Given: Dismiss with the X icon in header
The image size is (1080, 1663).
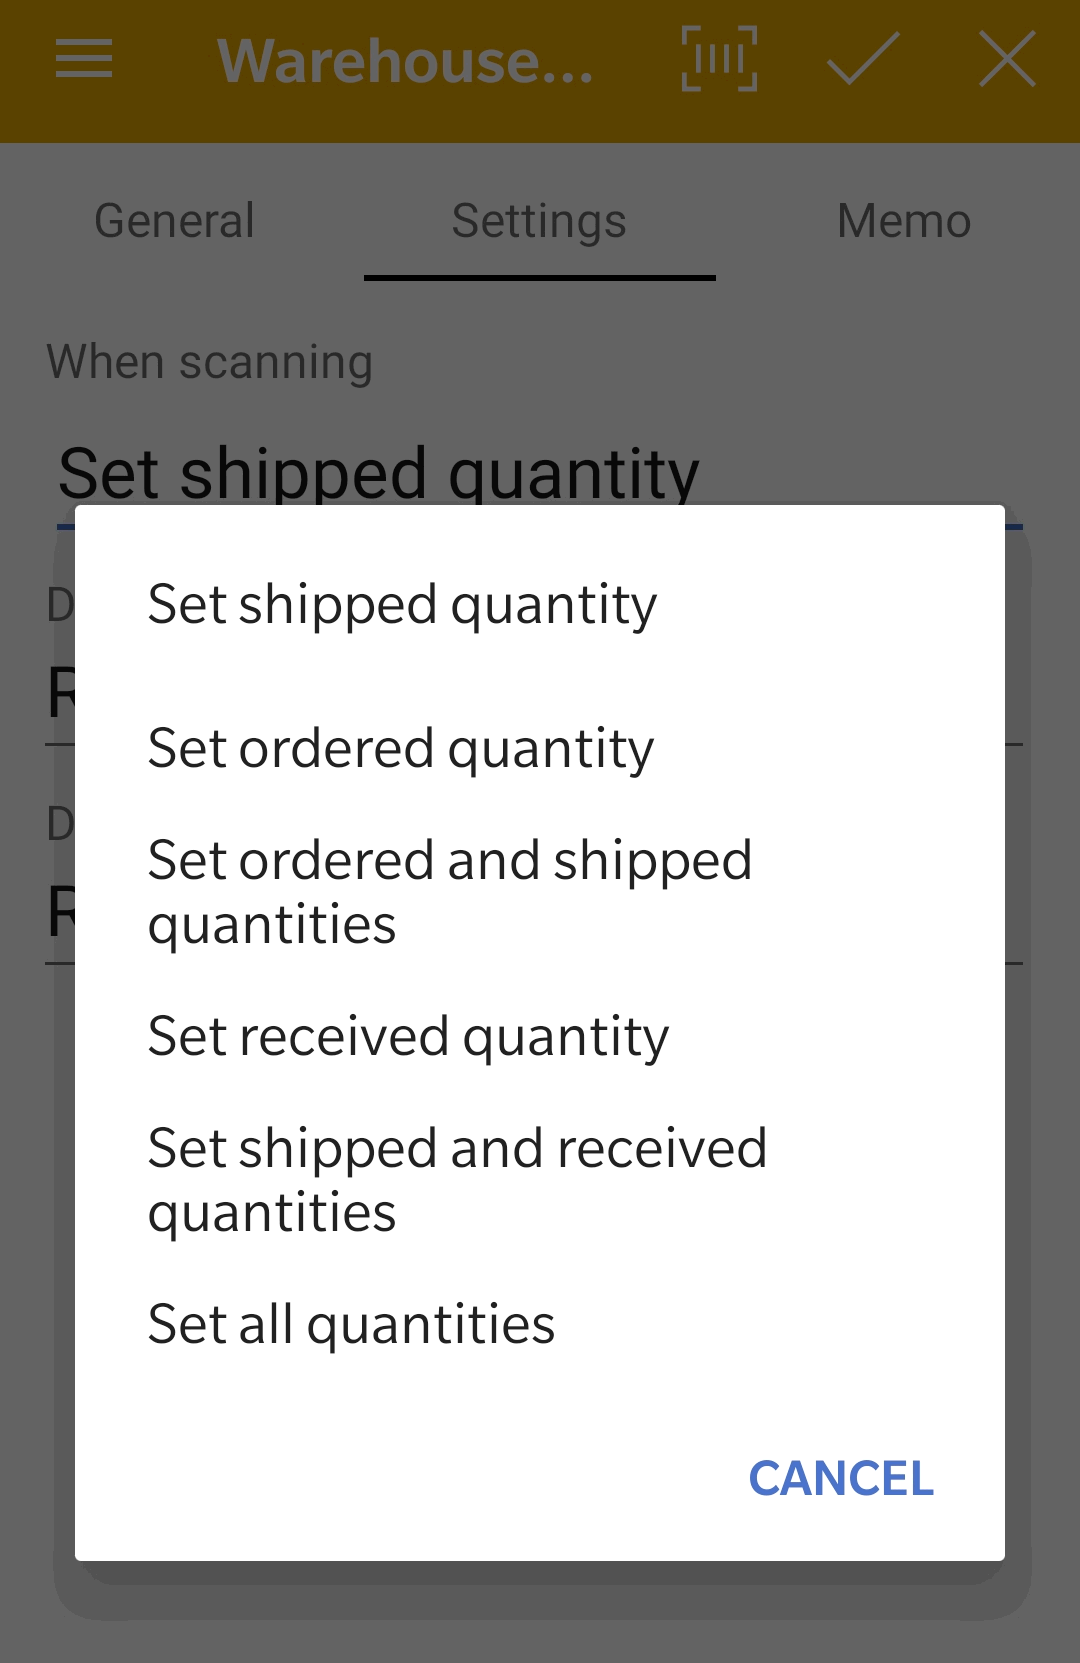Looking at the screenshot, I should (x=1007, y=59).
